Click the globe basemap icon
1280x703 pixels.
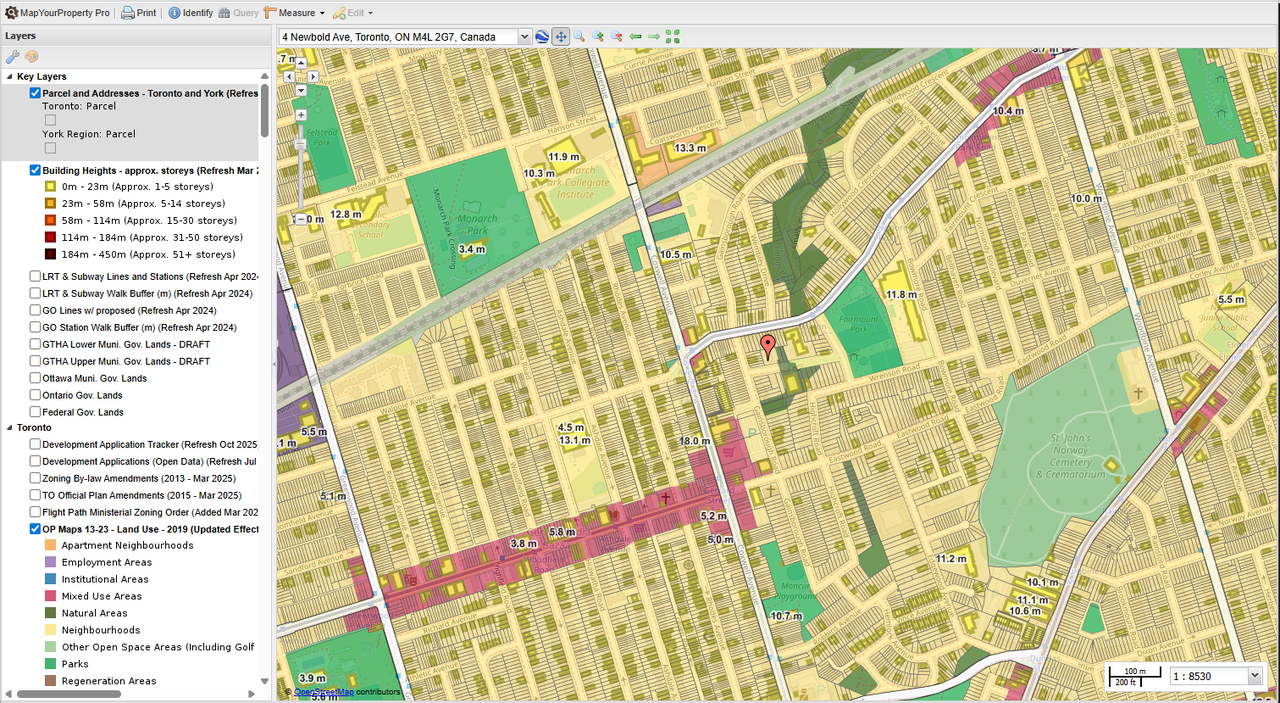tap(542, 37)
